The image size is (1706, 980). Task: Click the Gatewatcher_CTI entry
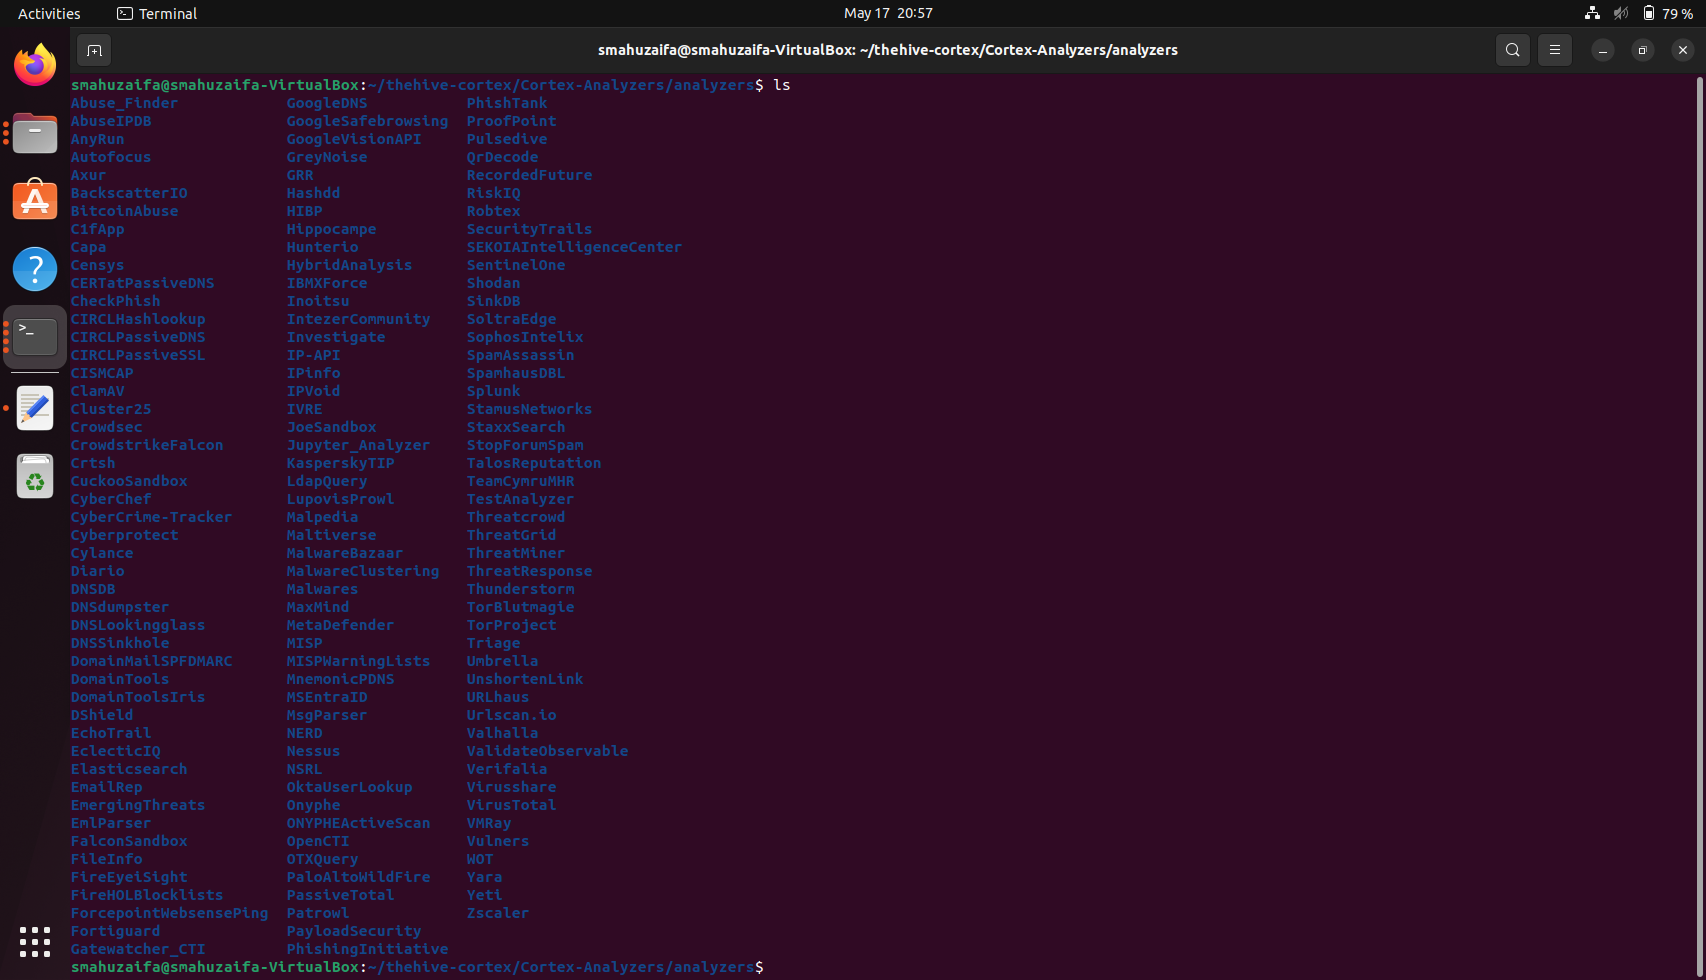click(138, 949)
